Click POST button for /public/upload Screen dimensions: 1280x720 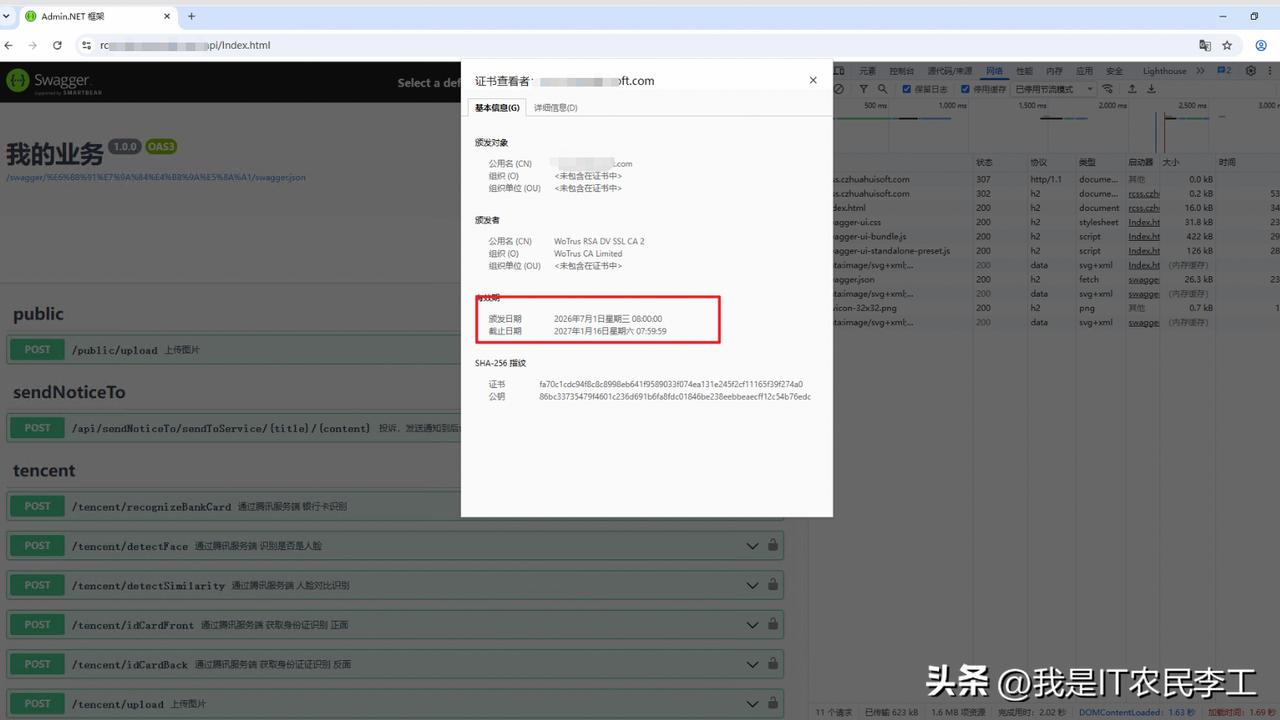(37, 350)
